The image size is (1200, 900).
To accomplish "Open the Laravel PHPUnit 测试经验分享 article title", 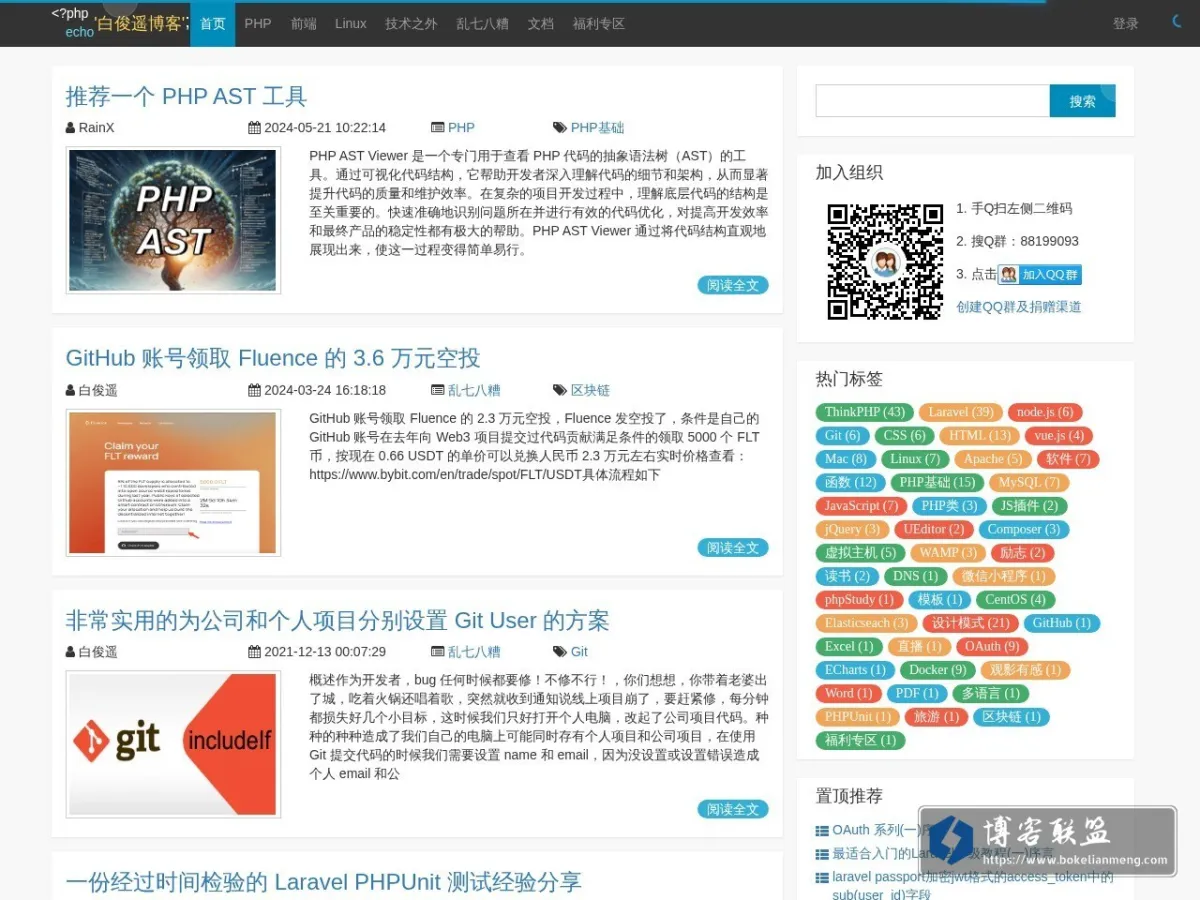I will [323, 882].
